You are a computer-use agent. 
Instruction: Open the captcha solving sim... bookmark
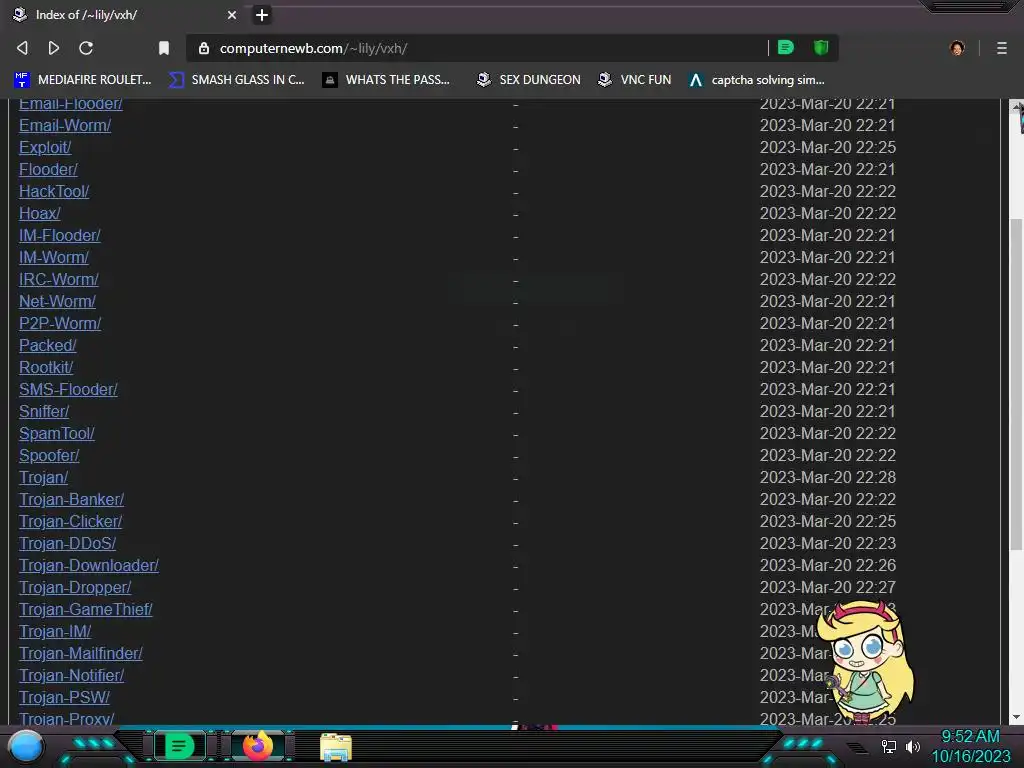757,80
